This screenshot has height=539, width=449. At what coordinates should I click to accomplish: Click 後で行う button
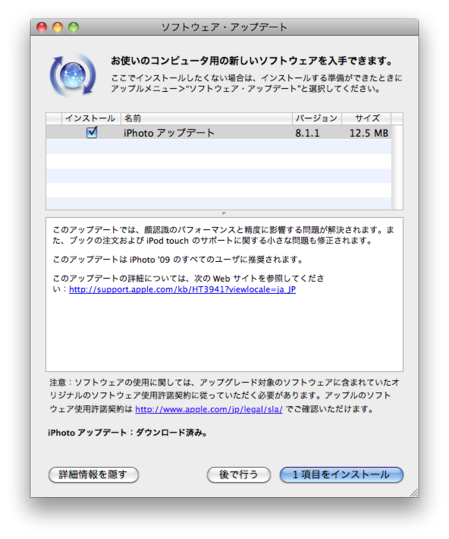(x=239, y=475)
